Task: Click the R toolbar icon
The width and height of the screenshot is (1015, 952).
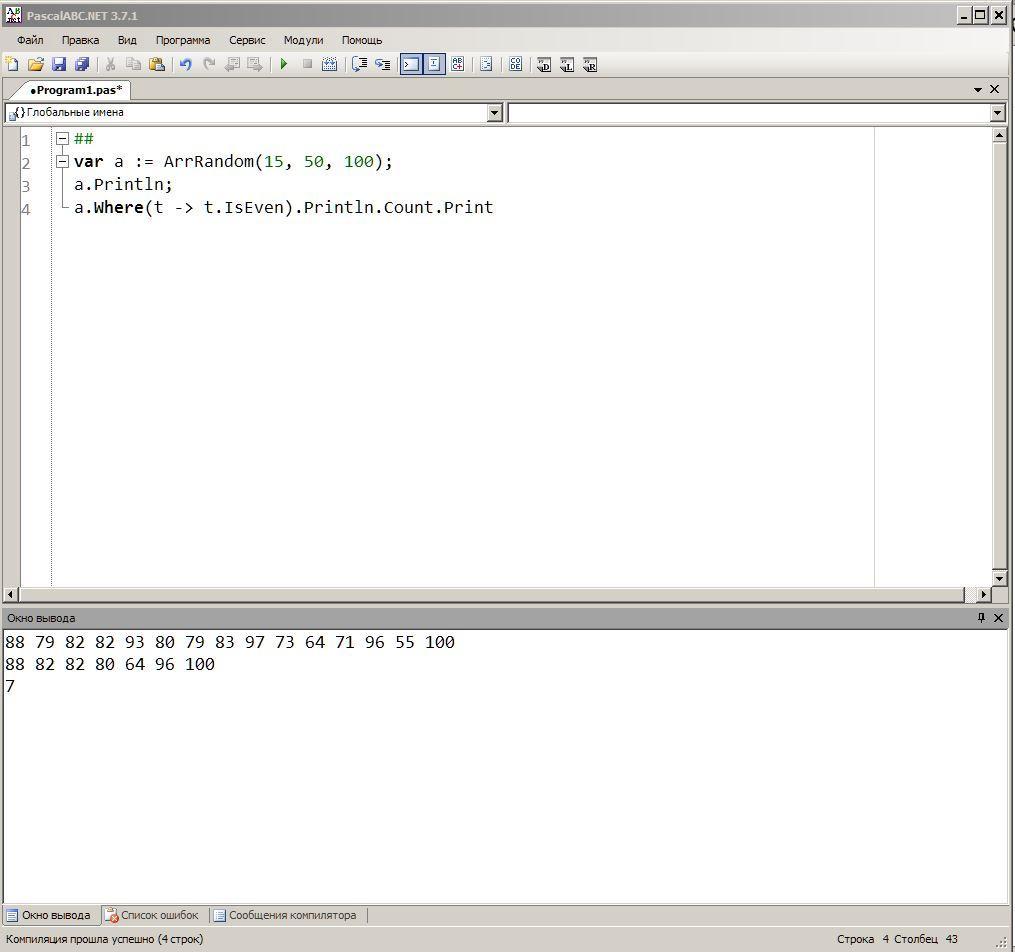Action: point(590,64)
